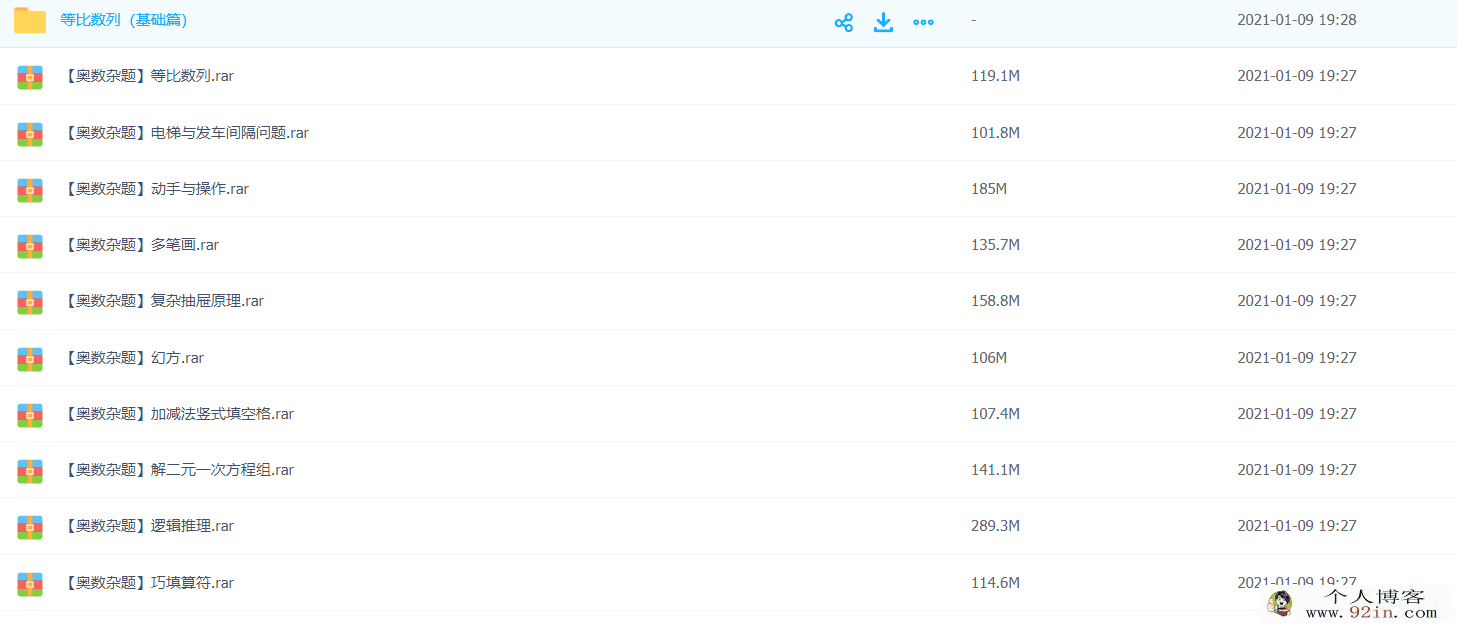Image resolution: width=1457 pixels, height=626 pixels.
Task: Click the rar icon for 动手与操作.rar
Action: pos(30,190)
